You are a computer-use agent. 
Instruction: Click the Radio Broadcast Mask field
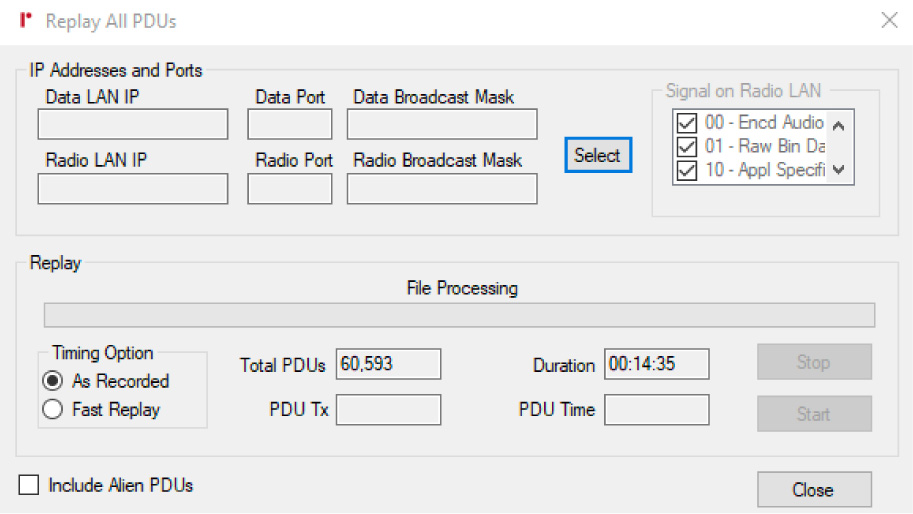point(442,189)
